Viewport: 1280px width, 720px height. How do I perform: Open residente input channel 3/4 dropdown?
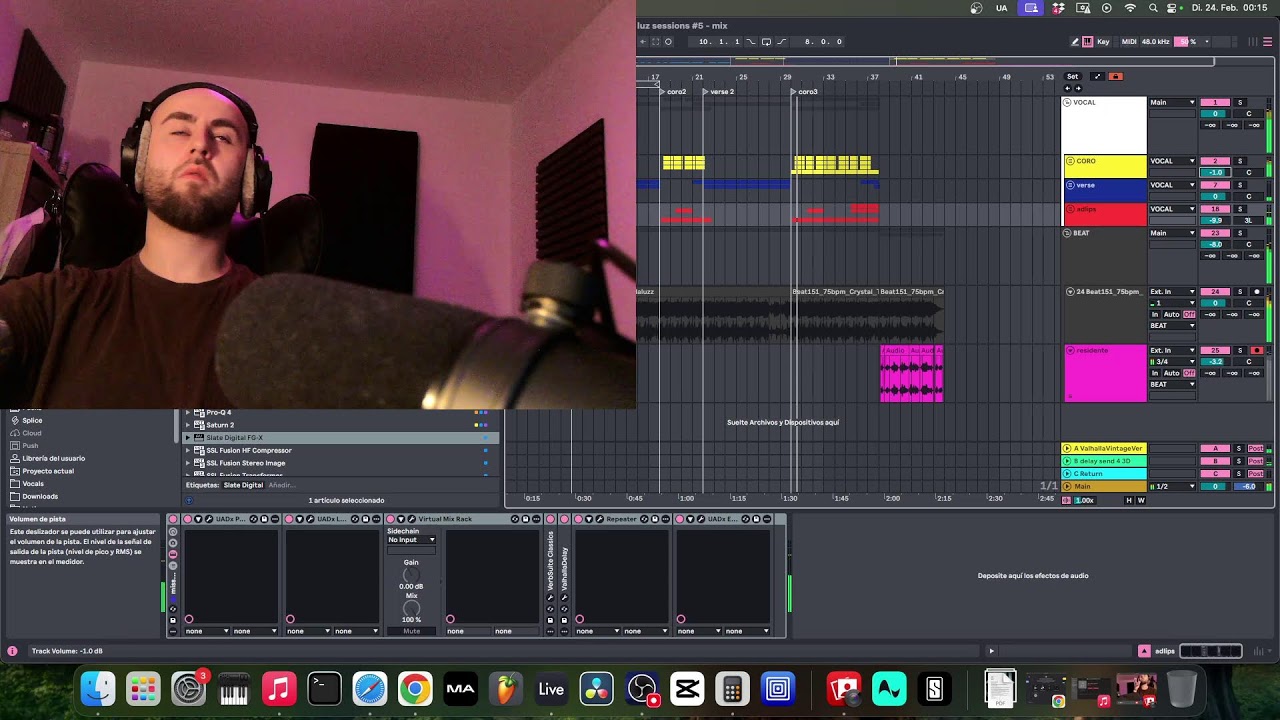click(x=1172, y=362)
